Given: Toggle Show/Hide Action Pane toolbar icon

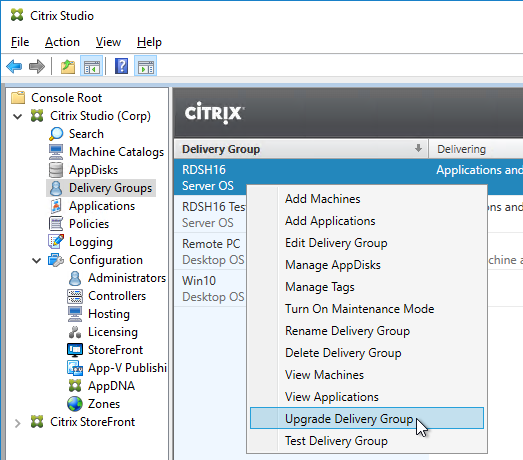Looking at the screenshot, I should pyautogui.click(x=145, y=66).
